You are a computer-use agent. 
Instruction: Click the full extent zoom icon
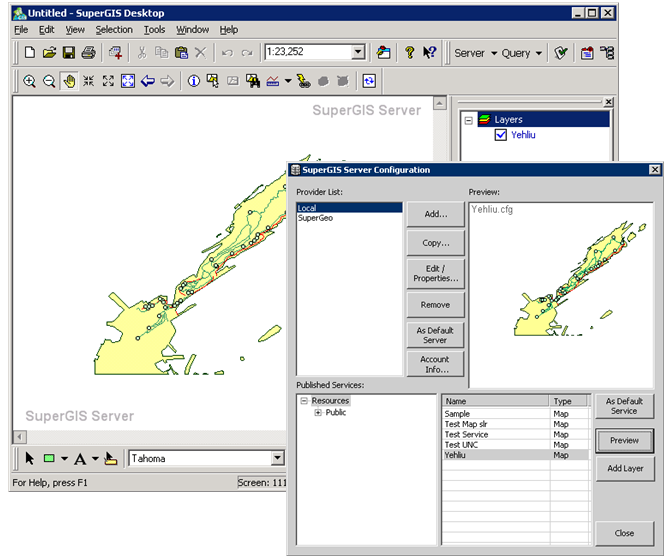[127, 82]
